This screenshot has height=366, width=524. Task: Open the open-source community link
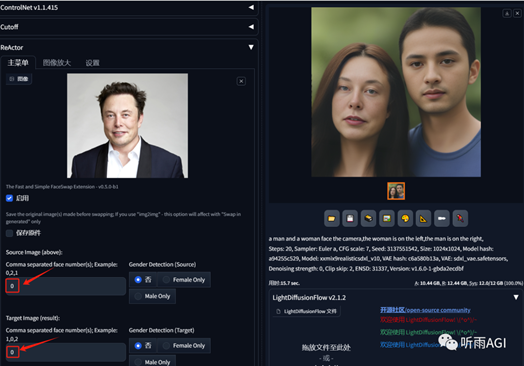pos(425,310)
